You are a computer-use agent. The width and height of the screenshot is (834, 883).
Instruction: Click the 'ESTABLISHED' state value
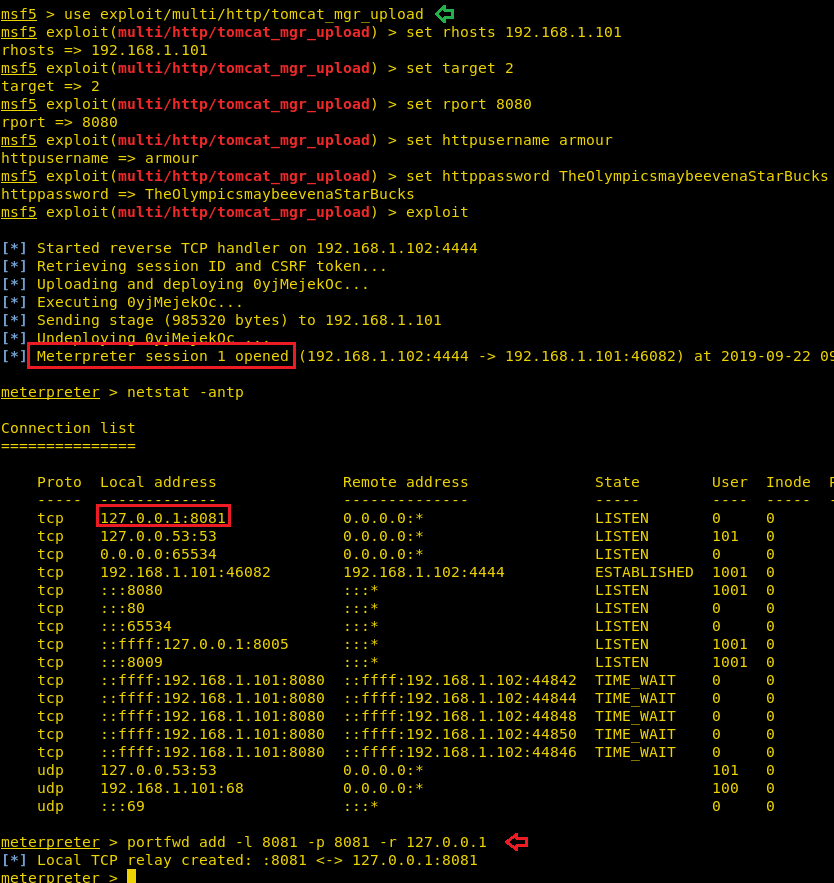tap(644, 572)
